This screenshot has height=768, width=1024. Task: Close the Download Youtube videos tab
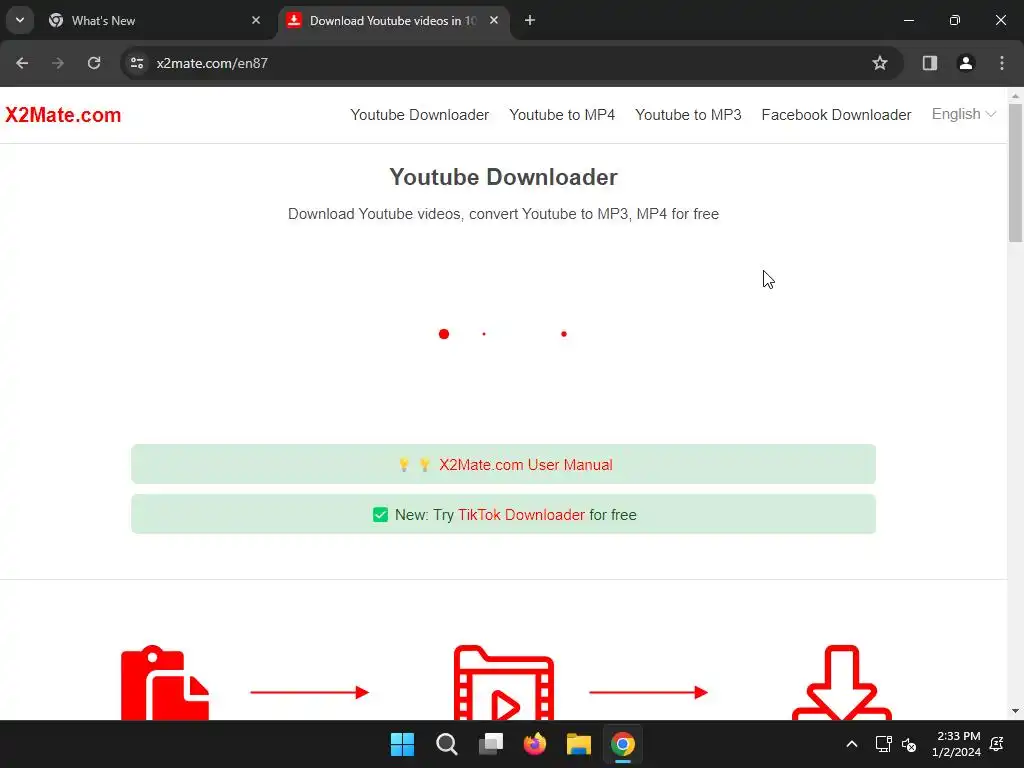(x=494, y=20)
